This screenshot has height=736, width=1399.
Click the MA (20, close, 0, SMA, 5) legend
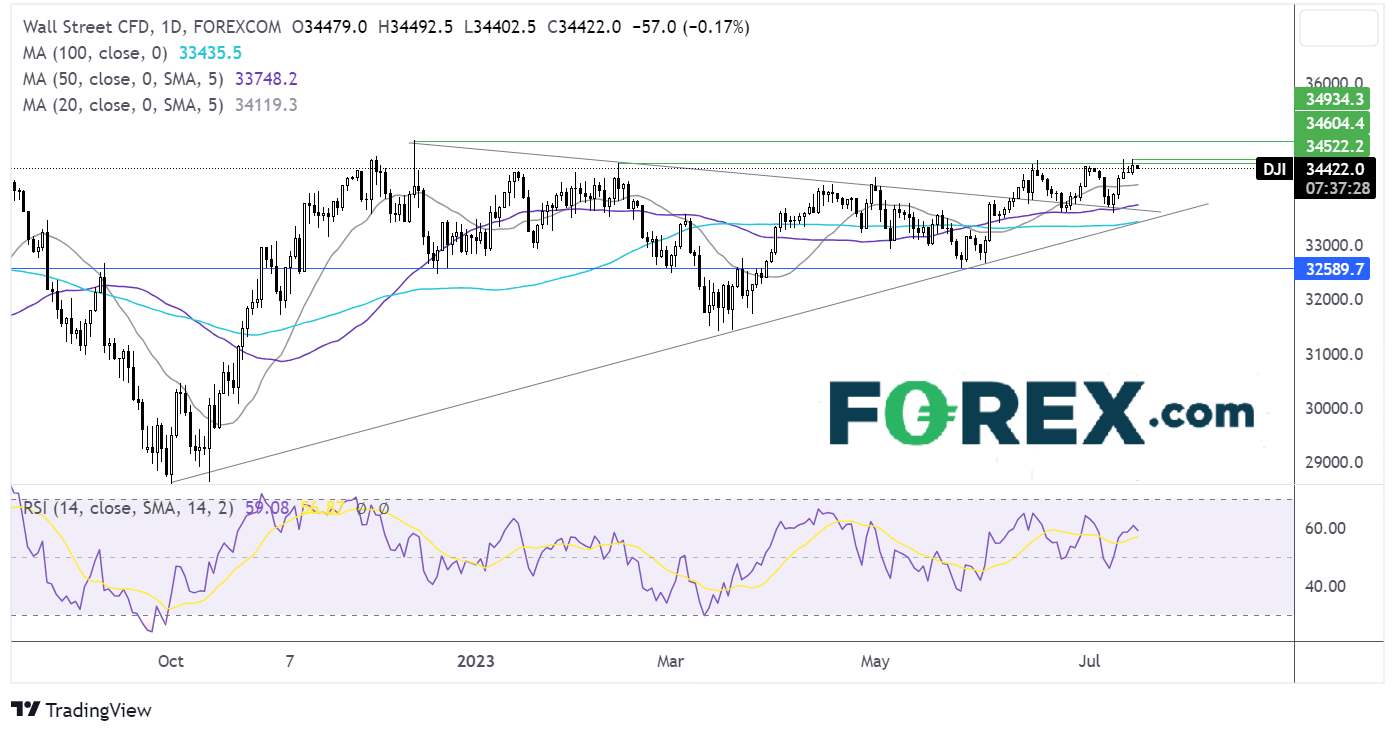tap(123, 104)
